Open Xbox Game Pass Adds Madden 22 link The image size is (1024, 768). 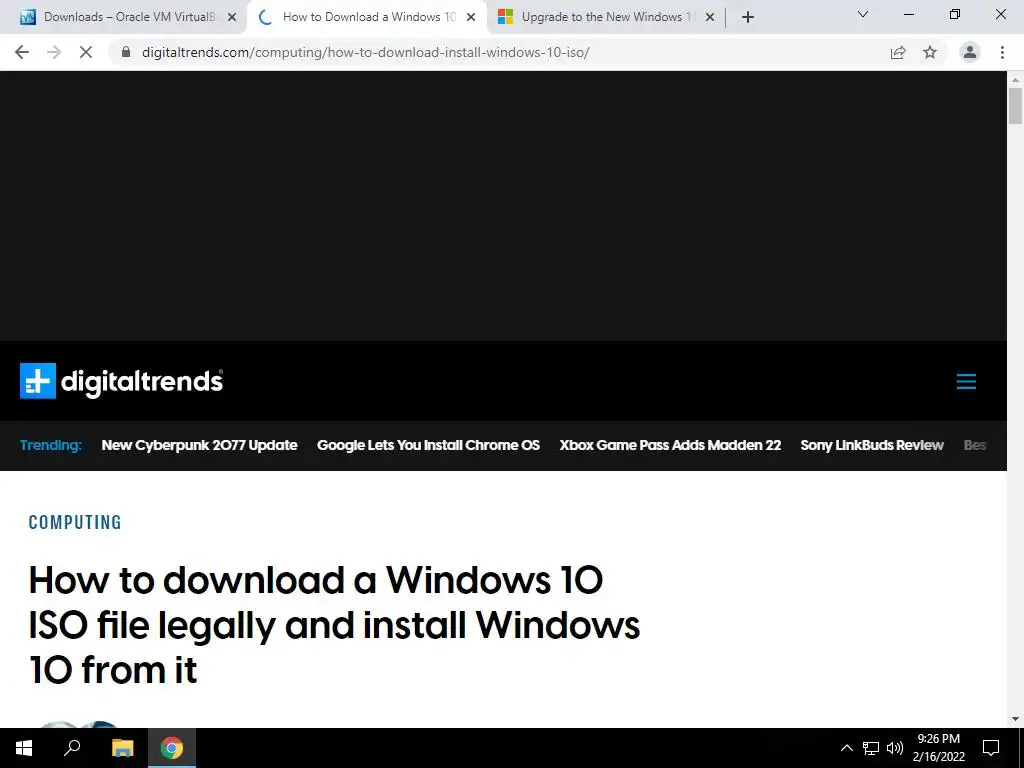pos(670,445)
